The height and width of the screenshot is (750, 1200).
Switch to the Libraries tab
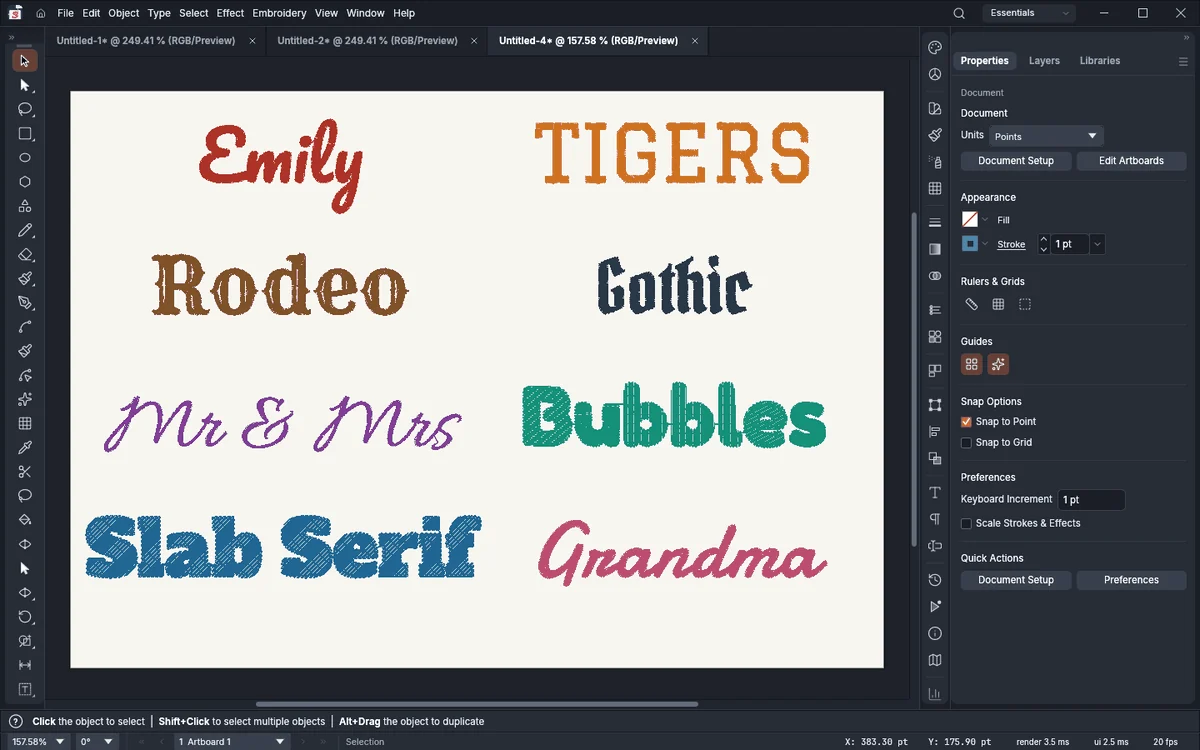(1100, 61)
